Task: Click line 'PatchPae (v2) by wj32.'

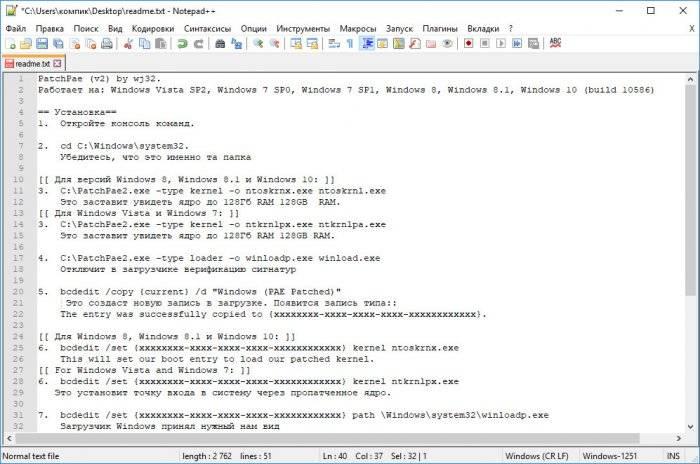Action: (99, 79)
